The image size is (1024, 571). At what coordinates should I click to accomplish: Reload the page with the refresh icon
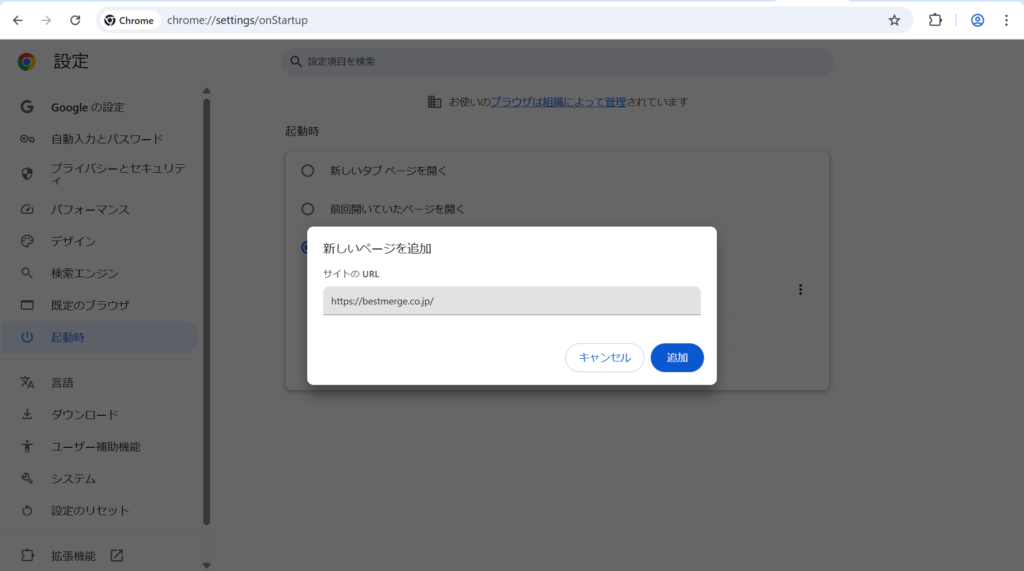[x=75, y=20]
